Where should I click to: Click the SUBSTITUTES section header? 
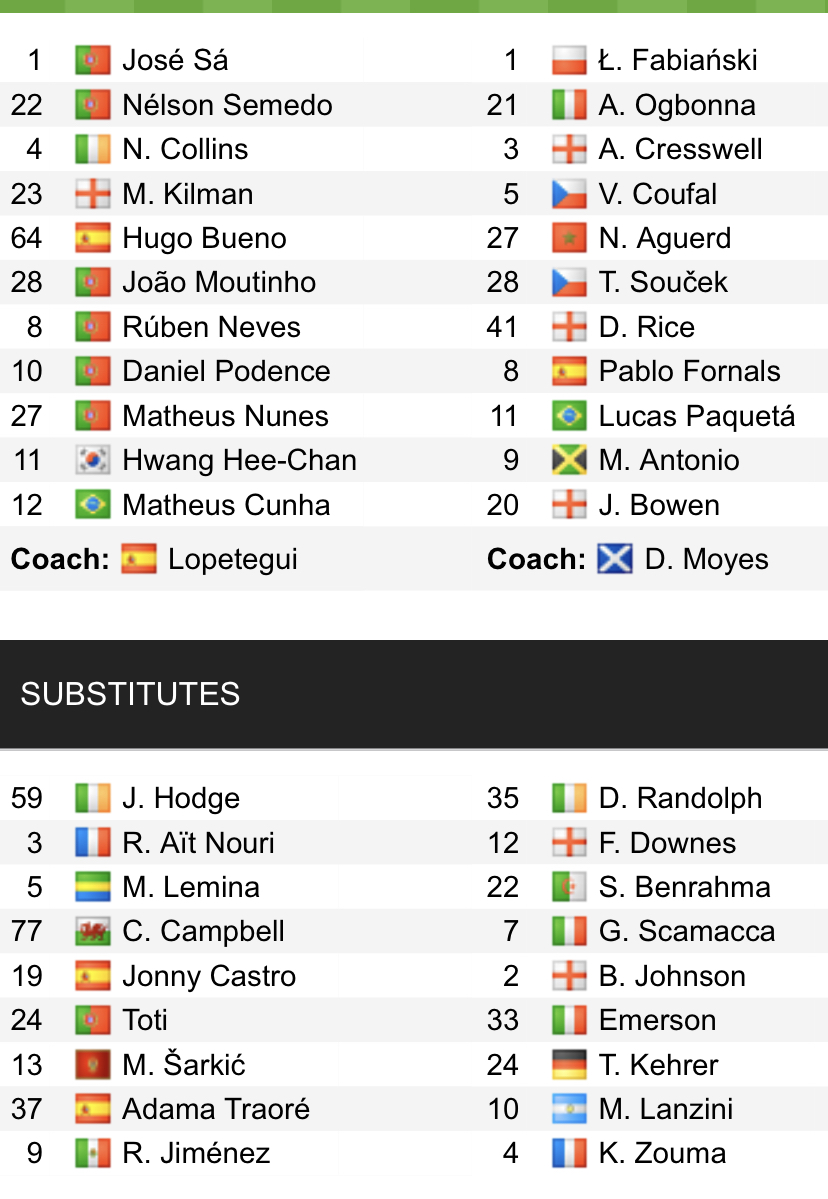pyautogui.click(x=414, y=694)
